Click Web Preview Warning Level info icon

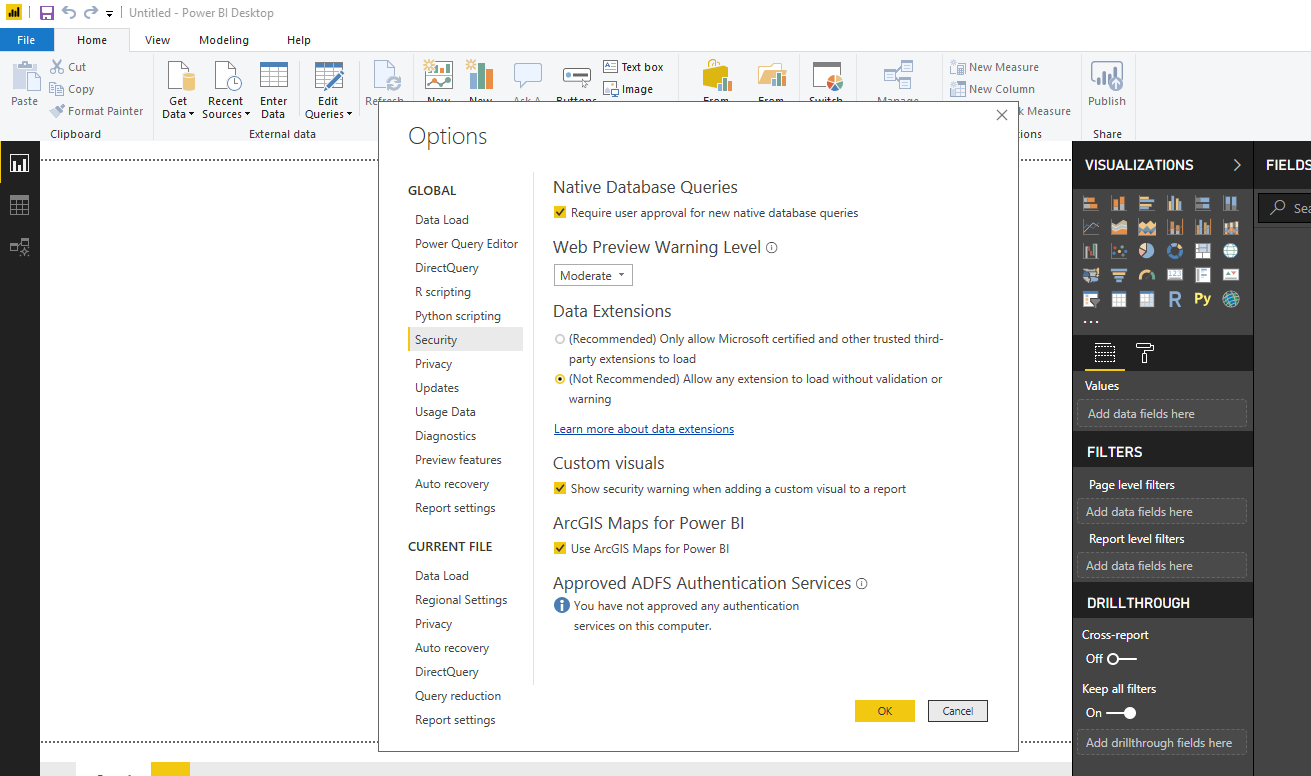(x=772, y=248)
